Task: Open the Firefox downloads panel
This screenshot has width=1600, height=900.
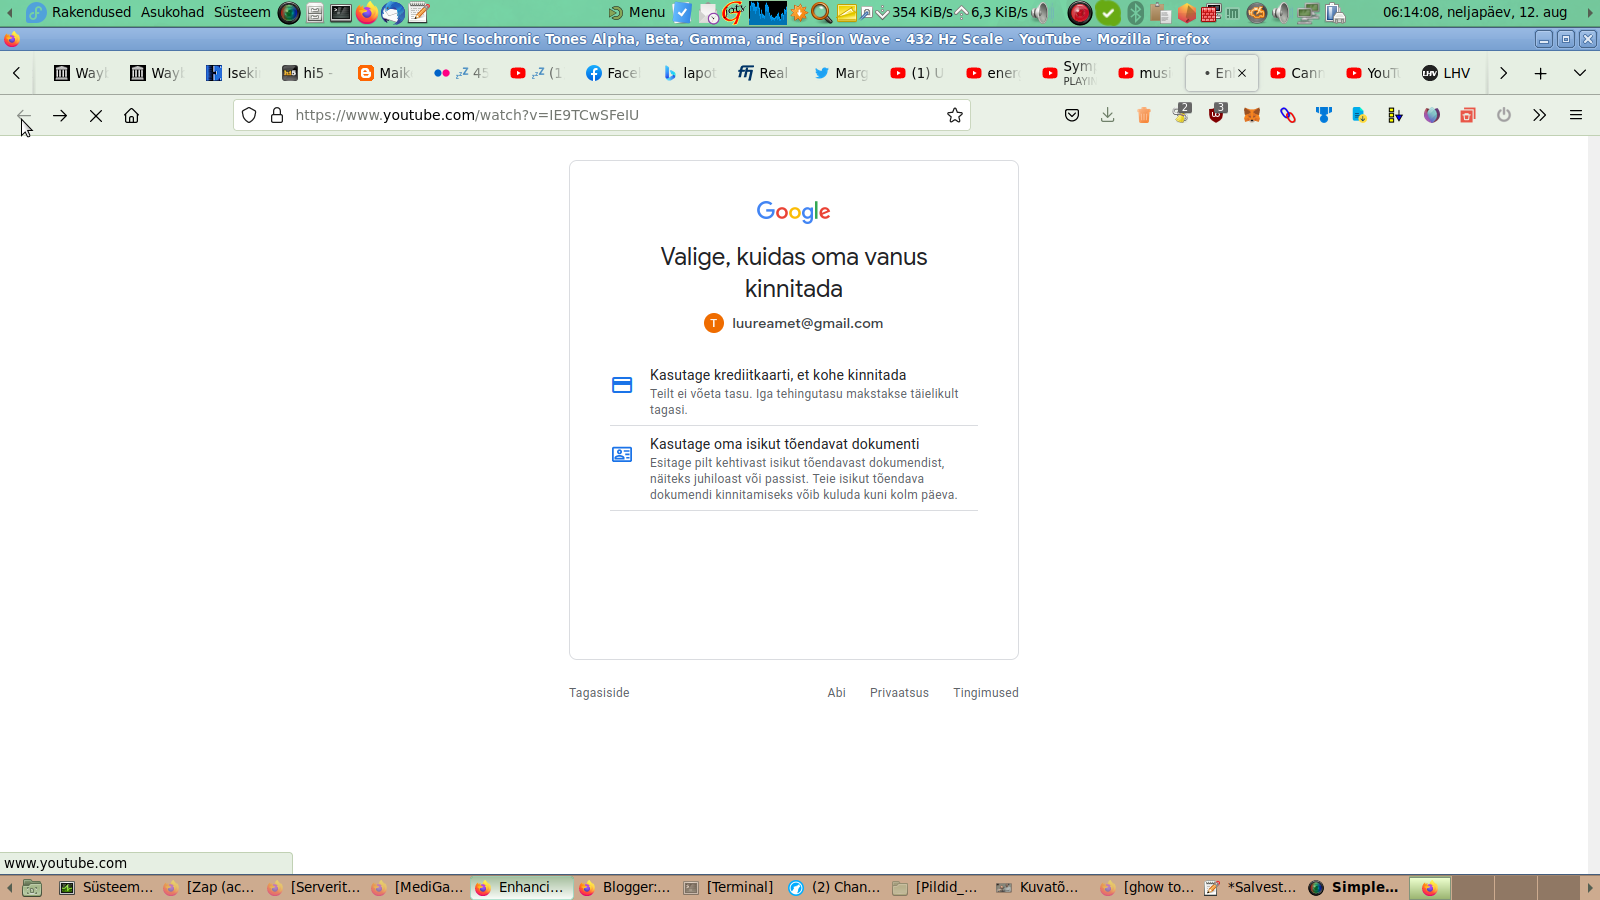Action: point(1108,115)
